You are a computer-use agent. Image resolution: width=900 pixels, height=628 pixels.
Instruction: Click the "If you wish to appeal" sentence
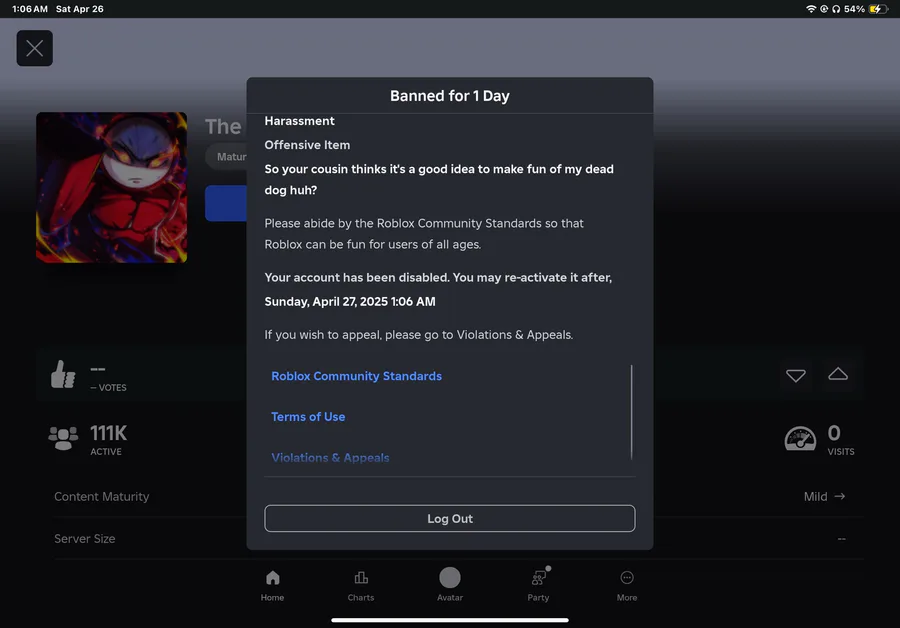click(x=418, y=335)
